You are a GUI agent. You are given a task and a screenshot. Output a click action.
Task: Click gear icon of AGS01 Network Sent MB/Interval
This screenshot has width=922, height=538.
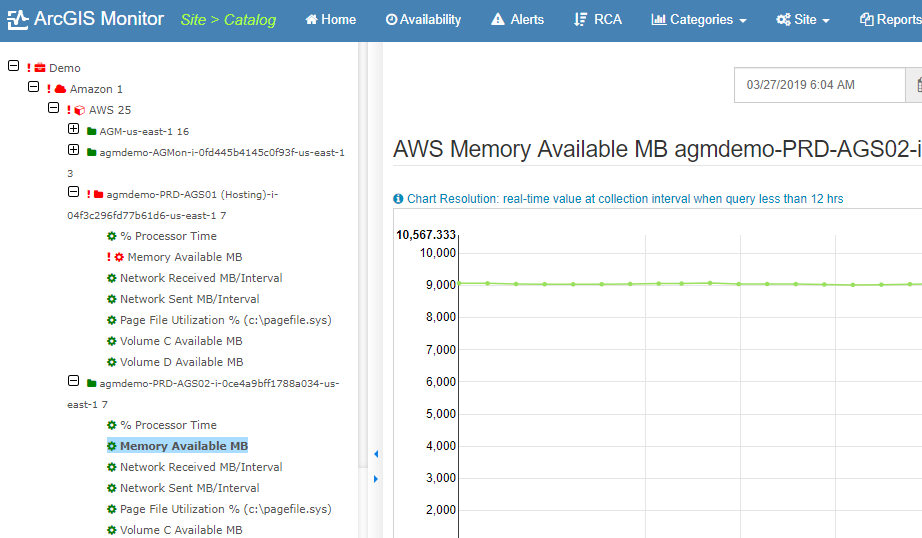pos(112,299)
